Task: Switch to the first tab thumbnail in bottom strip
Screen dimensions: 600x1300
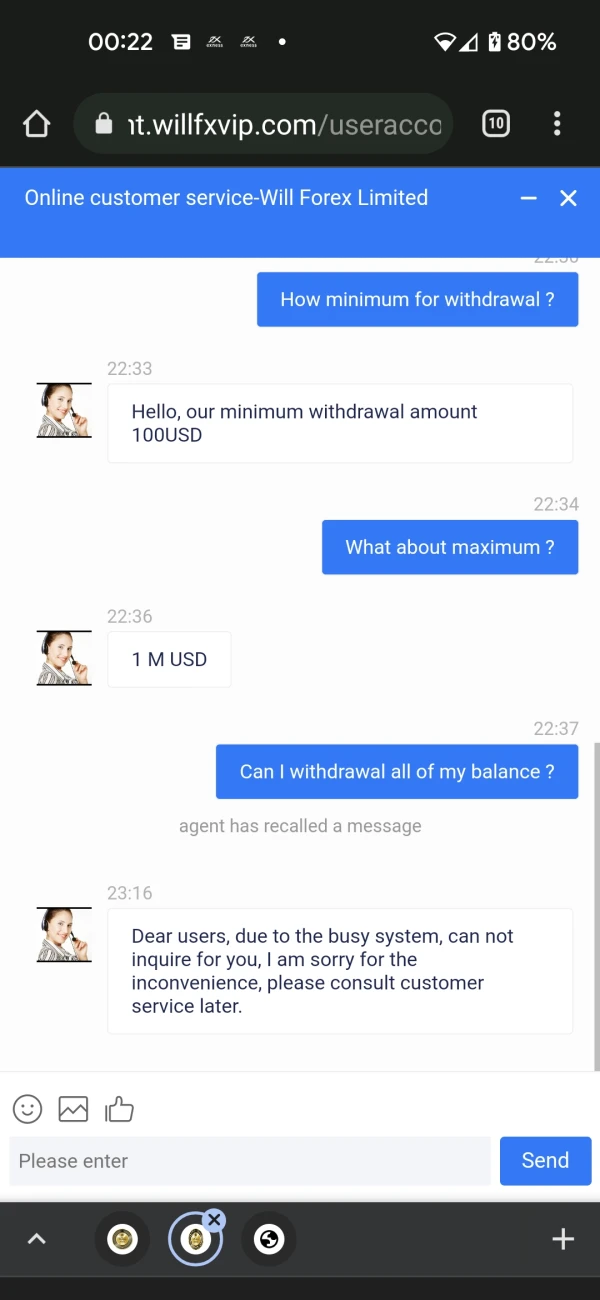Action: 122,1240
